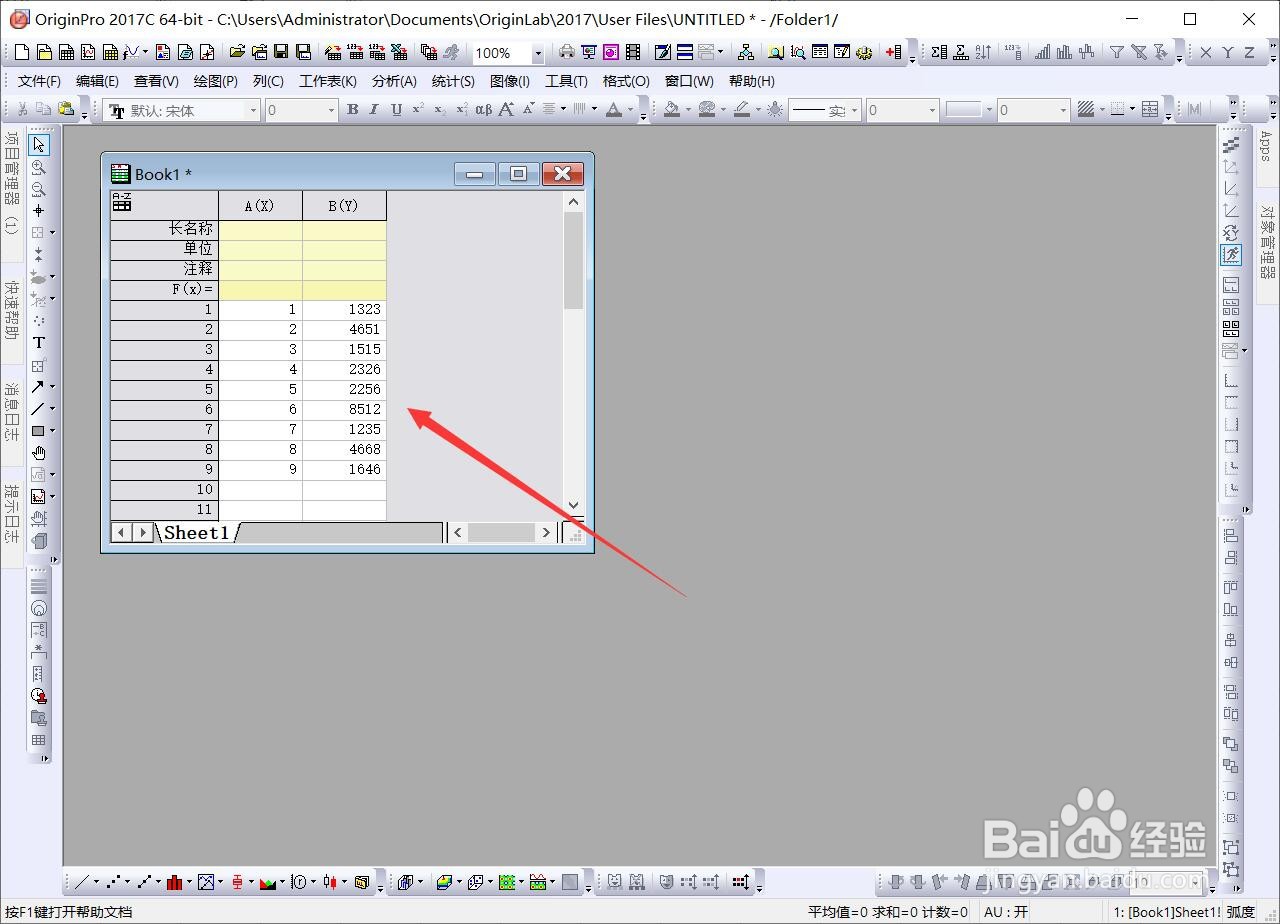Open the 帮助(H) menu

(x=751, y=81)
